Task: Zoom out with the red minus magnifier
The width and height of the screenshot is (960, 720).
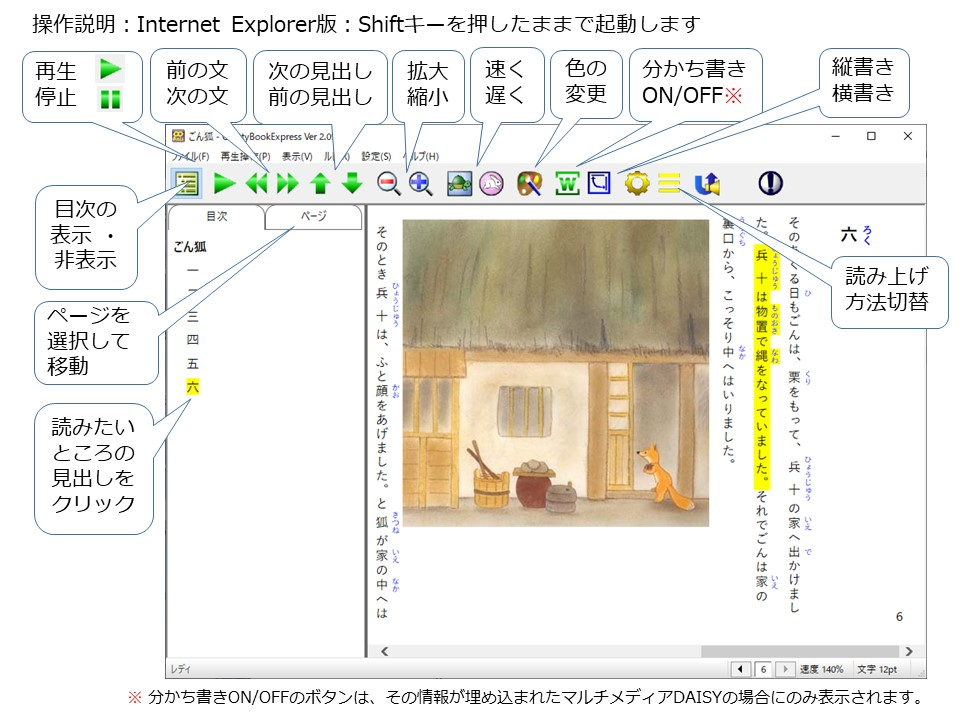Action: [389, 184]
